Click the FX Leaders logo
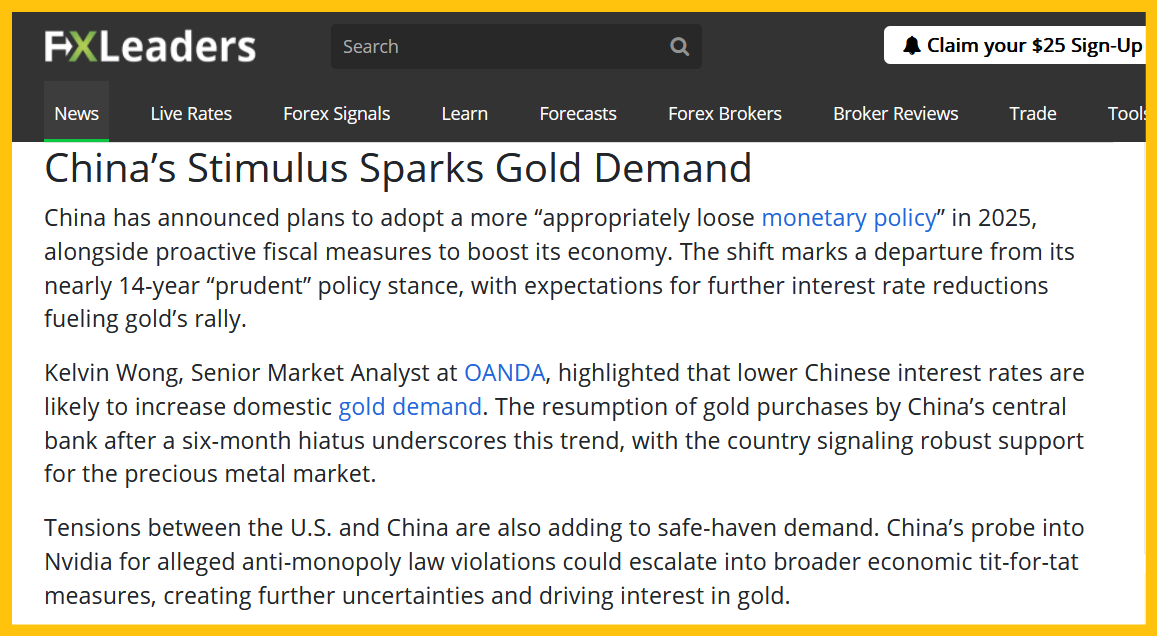This screenshot has height=636, width=1157. pyautogui.click(x=150, y=46)
